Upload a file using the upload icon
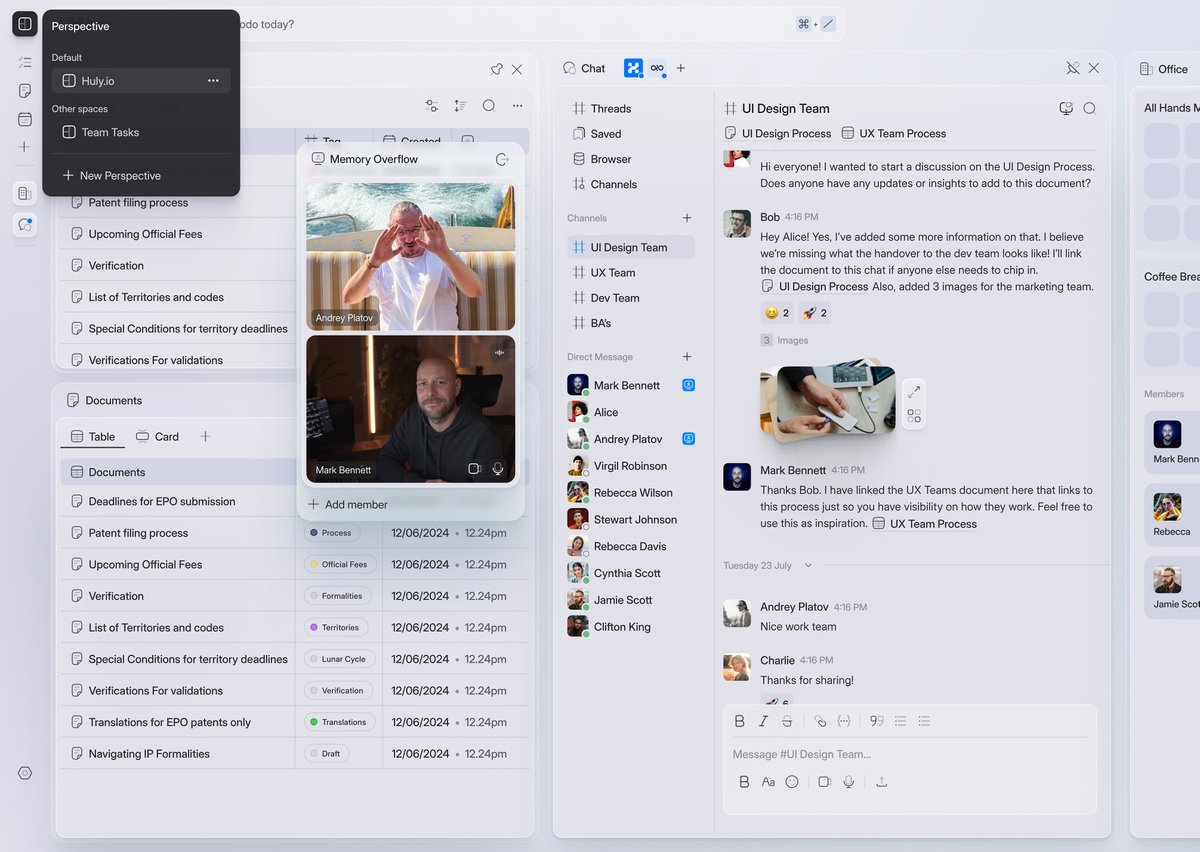The width and height of the screenshot is (1200, 852). [882, 782]
